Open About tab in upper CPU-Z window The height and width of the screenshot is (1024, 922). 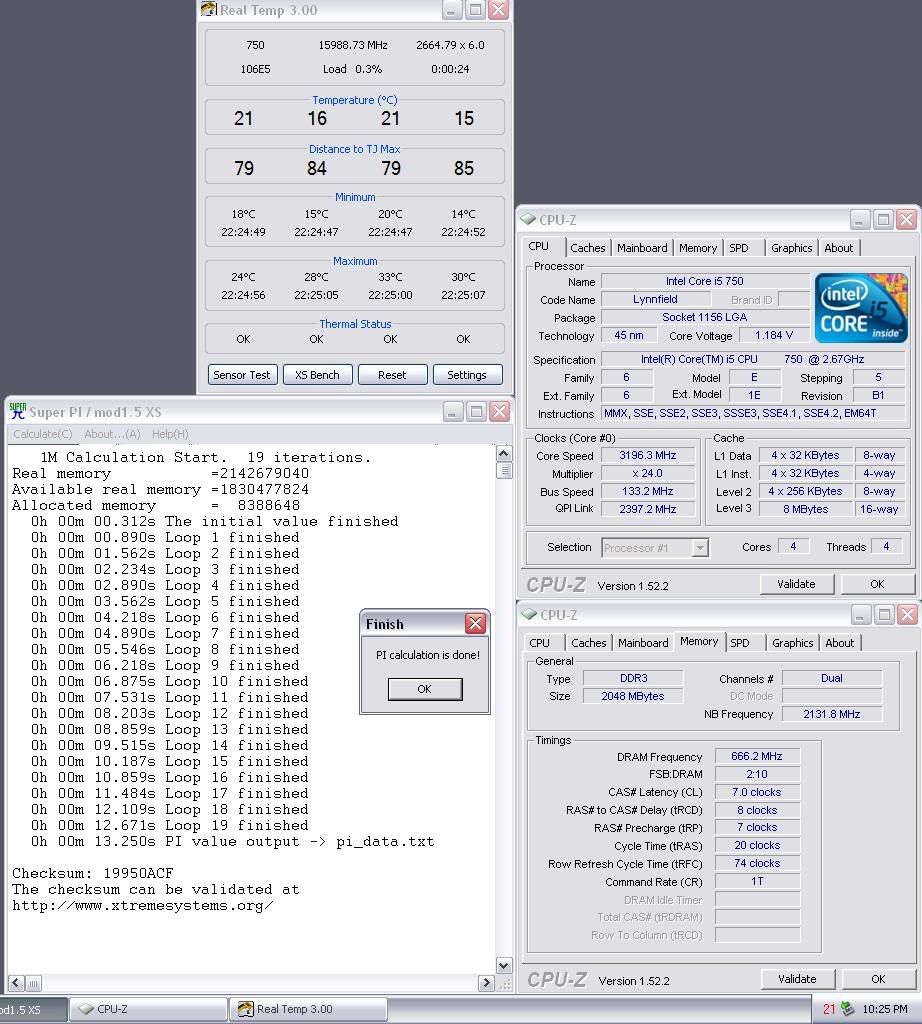(838, 248)
